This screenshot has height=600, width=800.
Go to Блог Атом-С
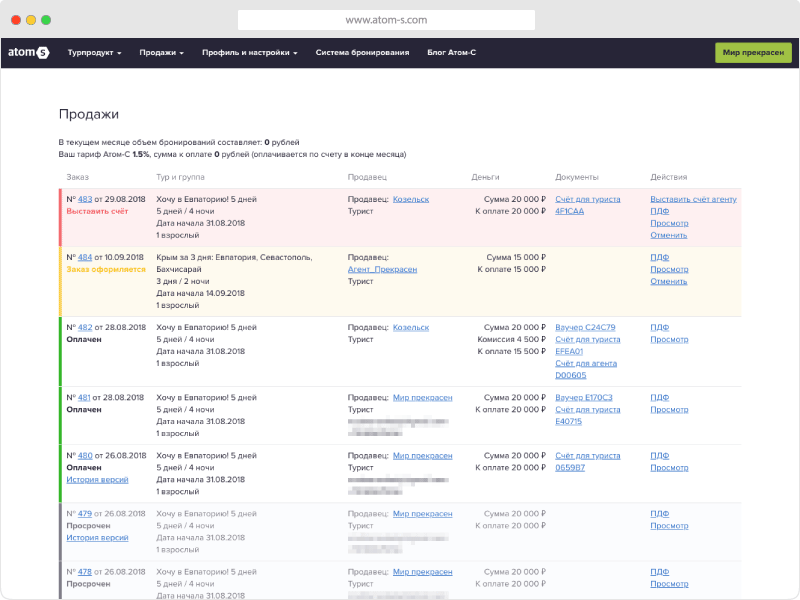[452, 53]
